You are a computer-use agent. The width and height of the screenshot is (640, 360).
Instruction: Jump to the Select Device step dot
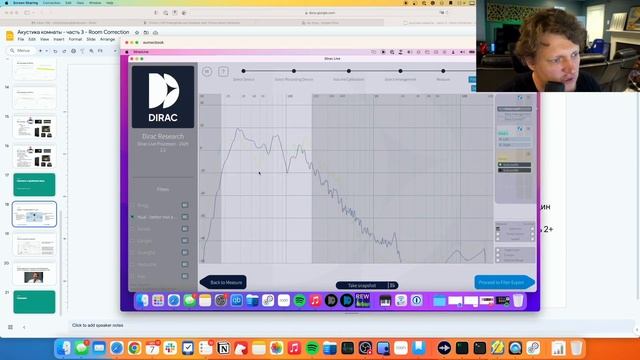[x=244, y=71]
